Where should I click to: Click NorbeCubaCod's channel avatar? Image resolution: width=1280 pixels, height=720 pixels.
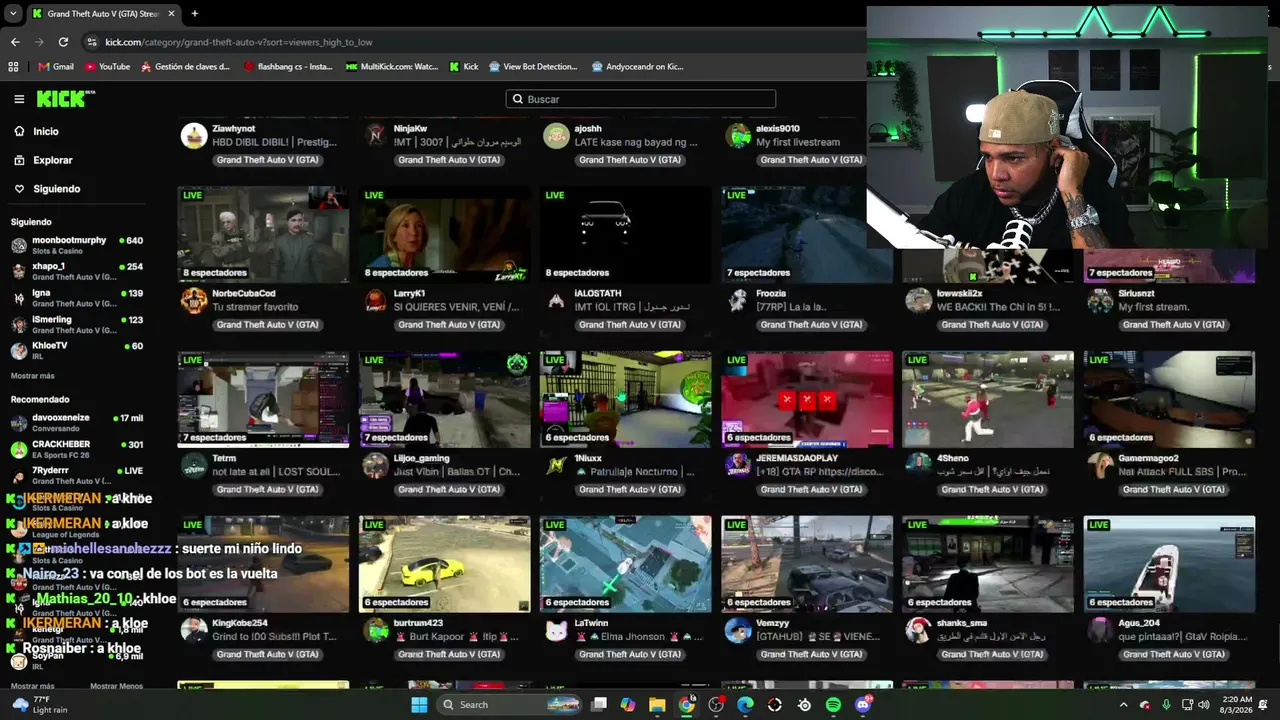(x=193, y=301)
